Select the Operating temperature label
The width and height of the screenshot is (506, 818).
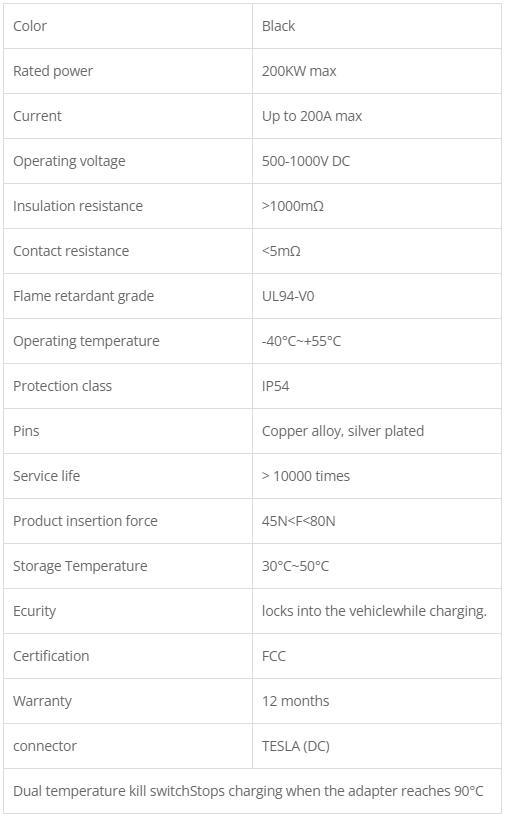tap(86, 341)
